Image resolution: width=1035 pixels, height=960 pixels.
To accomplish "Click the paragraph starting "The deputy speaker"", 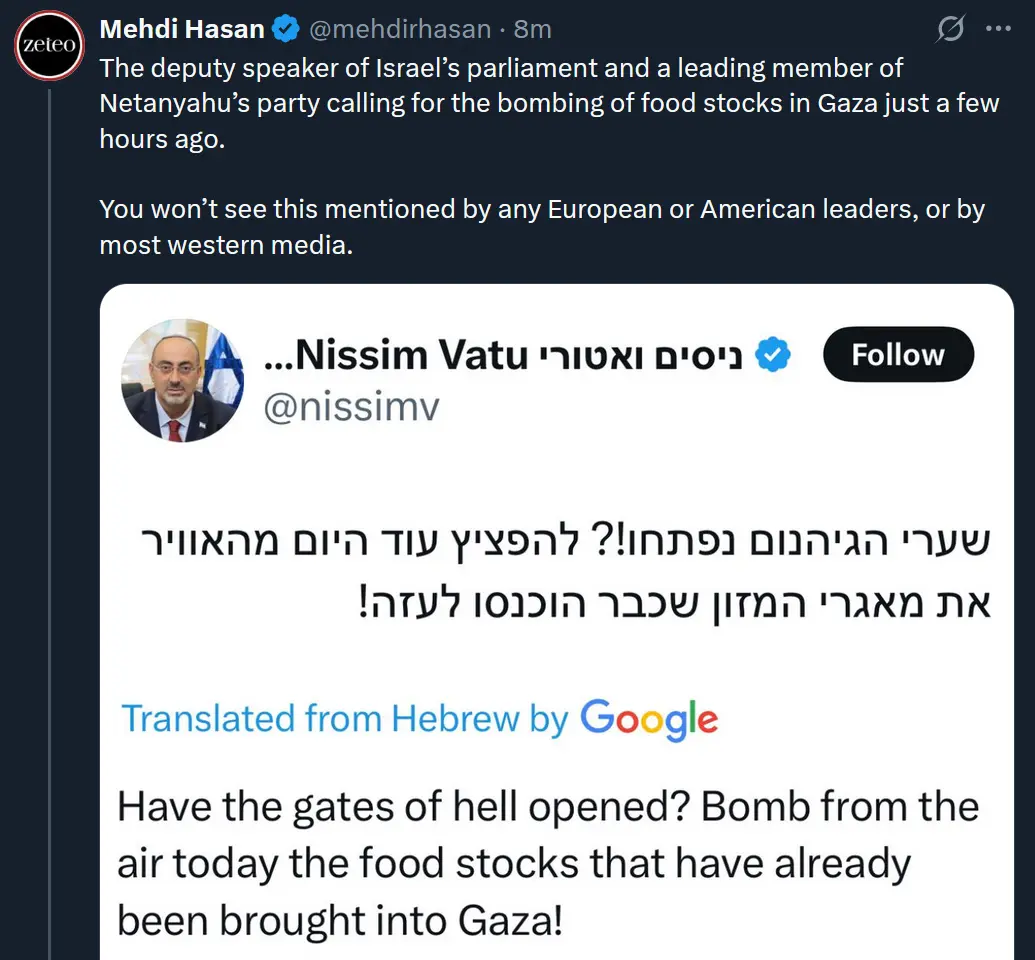I will 548,103.
